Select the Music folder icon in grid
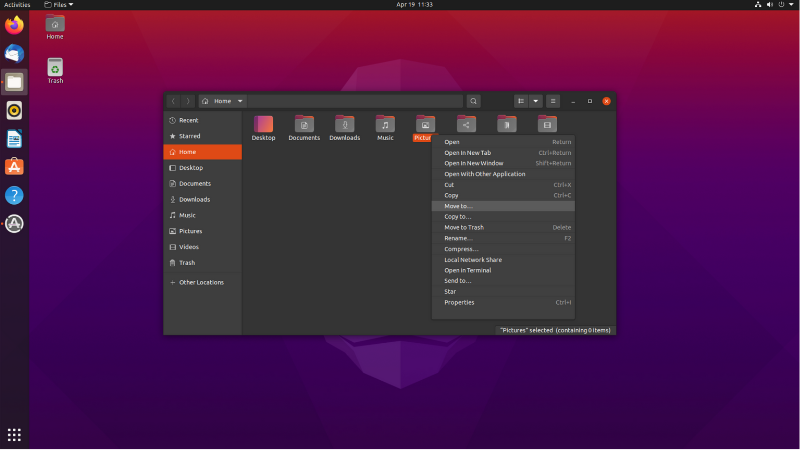Viewport: 800px width, 450px height. [x=385, y=125]
